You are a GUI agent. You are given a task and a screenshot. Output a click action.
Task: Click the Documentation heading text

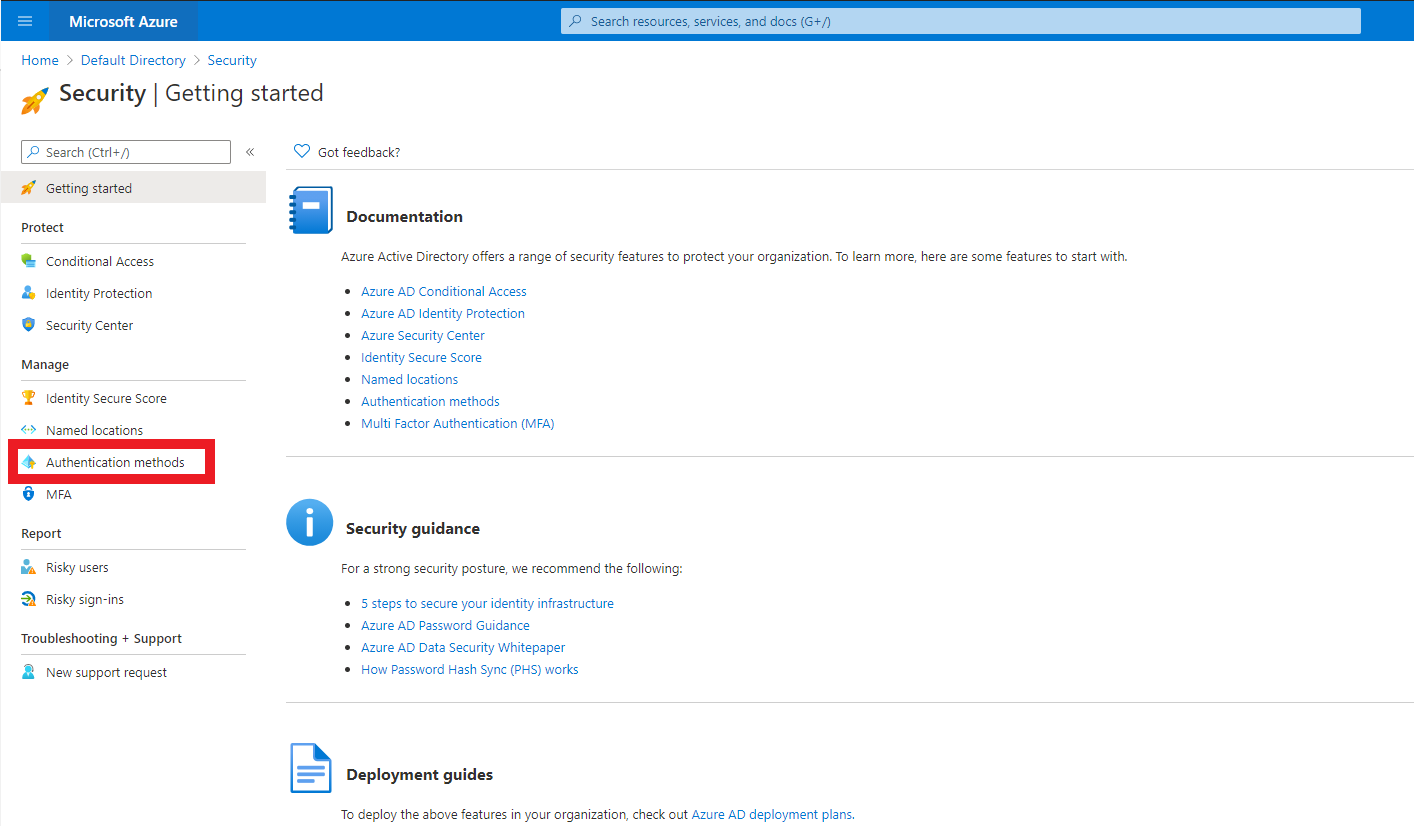pyautogui.click(x=404, y=216)
